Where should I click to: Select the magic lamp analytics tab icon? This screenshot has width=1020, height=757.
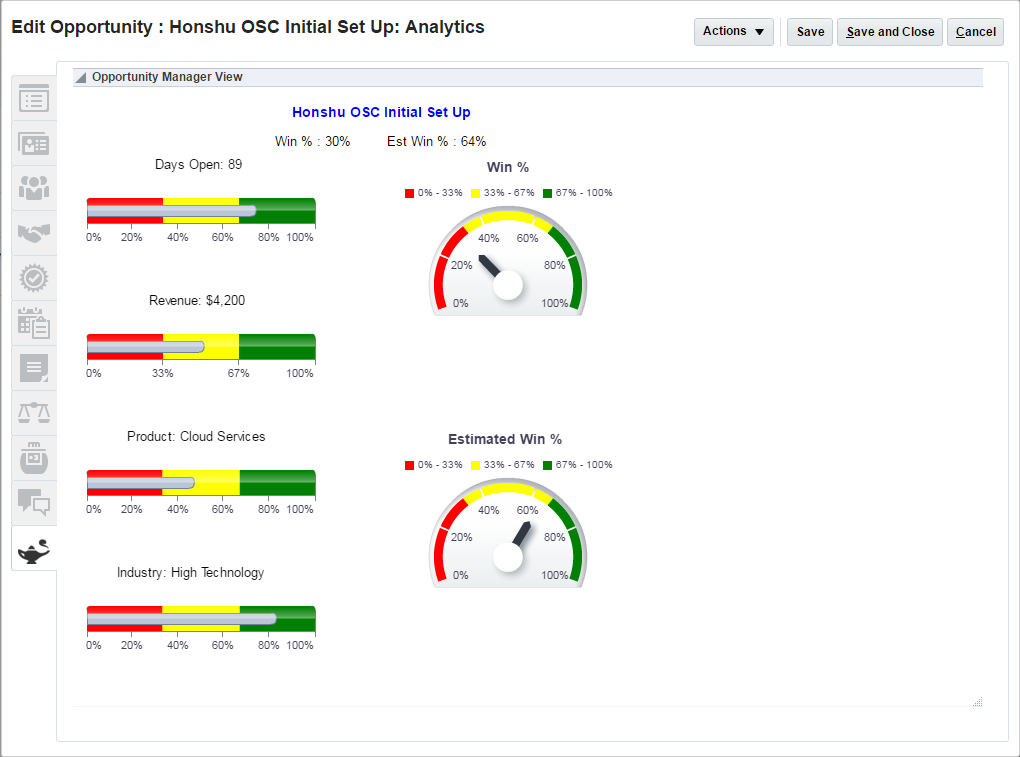pyautogui.click(x=34, y=551)
